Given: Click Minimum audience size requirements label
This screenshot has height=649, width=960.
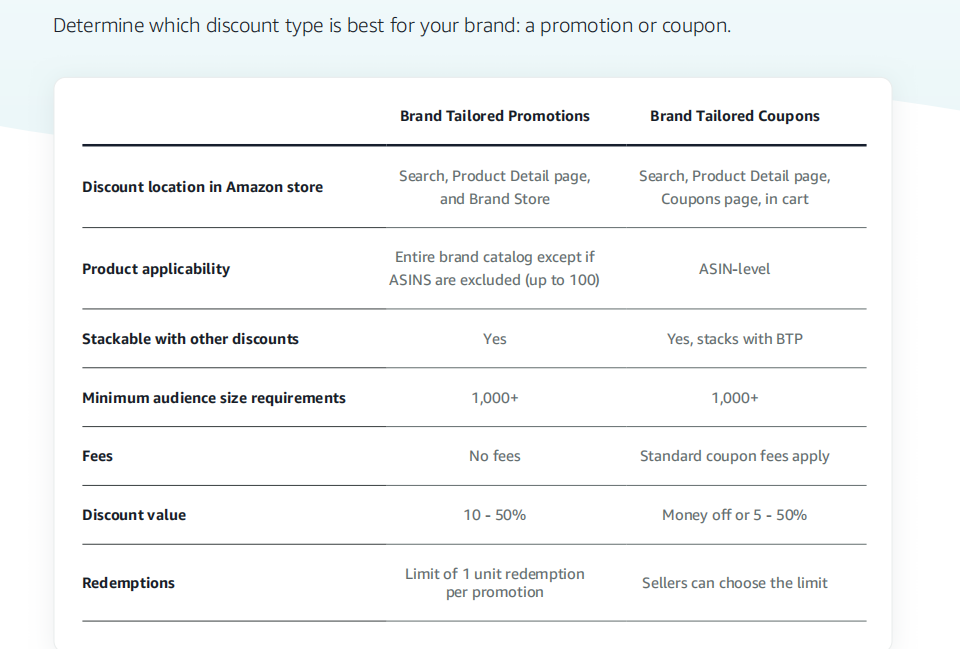Looking at the screenshot, I should tap(214, 398).
